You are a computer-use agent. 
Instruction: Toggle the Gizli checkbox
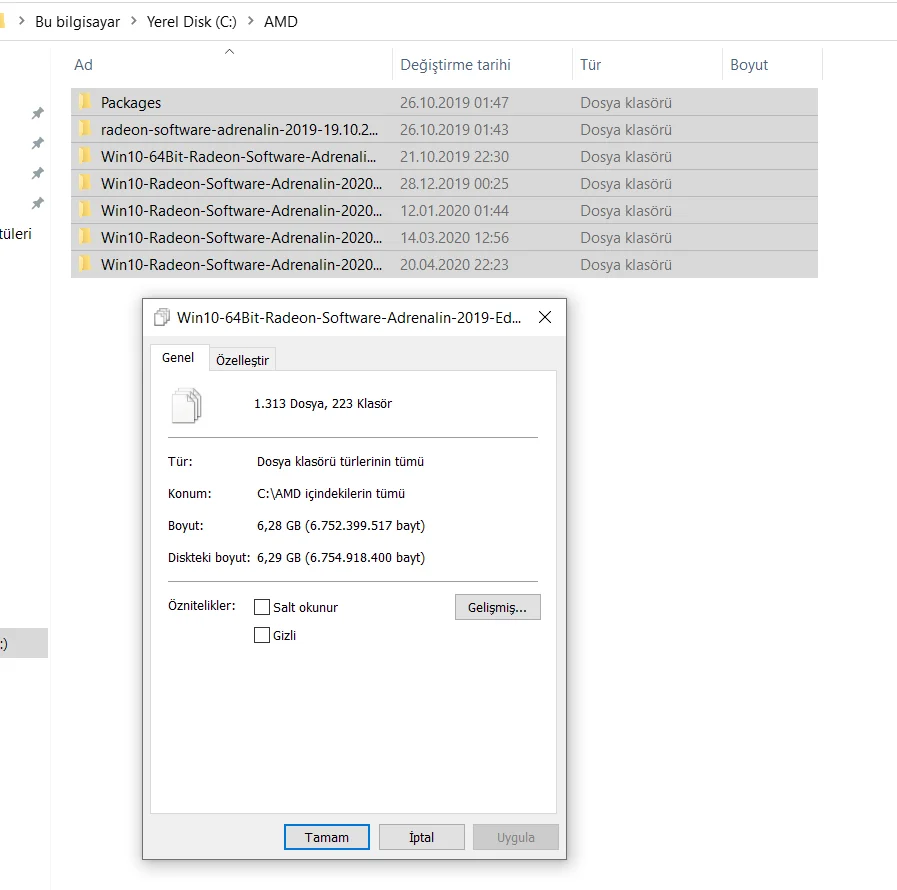261,635
